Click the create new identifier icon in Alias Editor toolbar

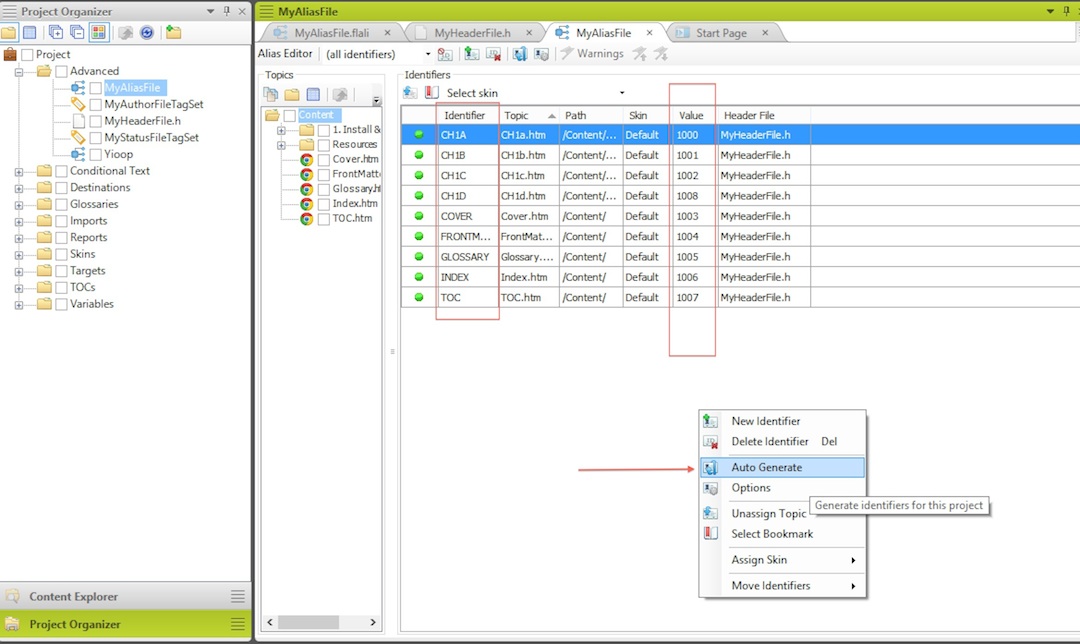470,53
